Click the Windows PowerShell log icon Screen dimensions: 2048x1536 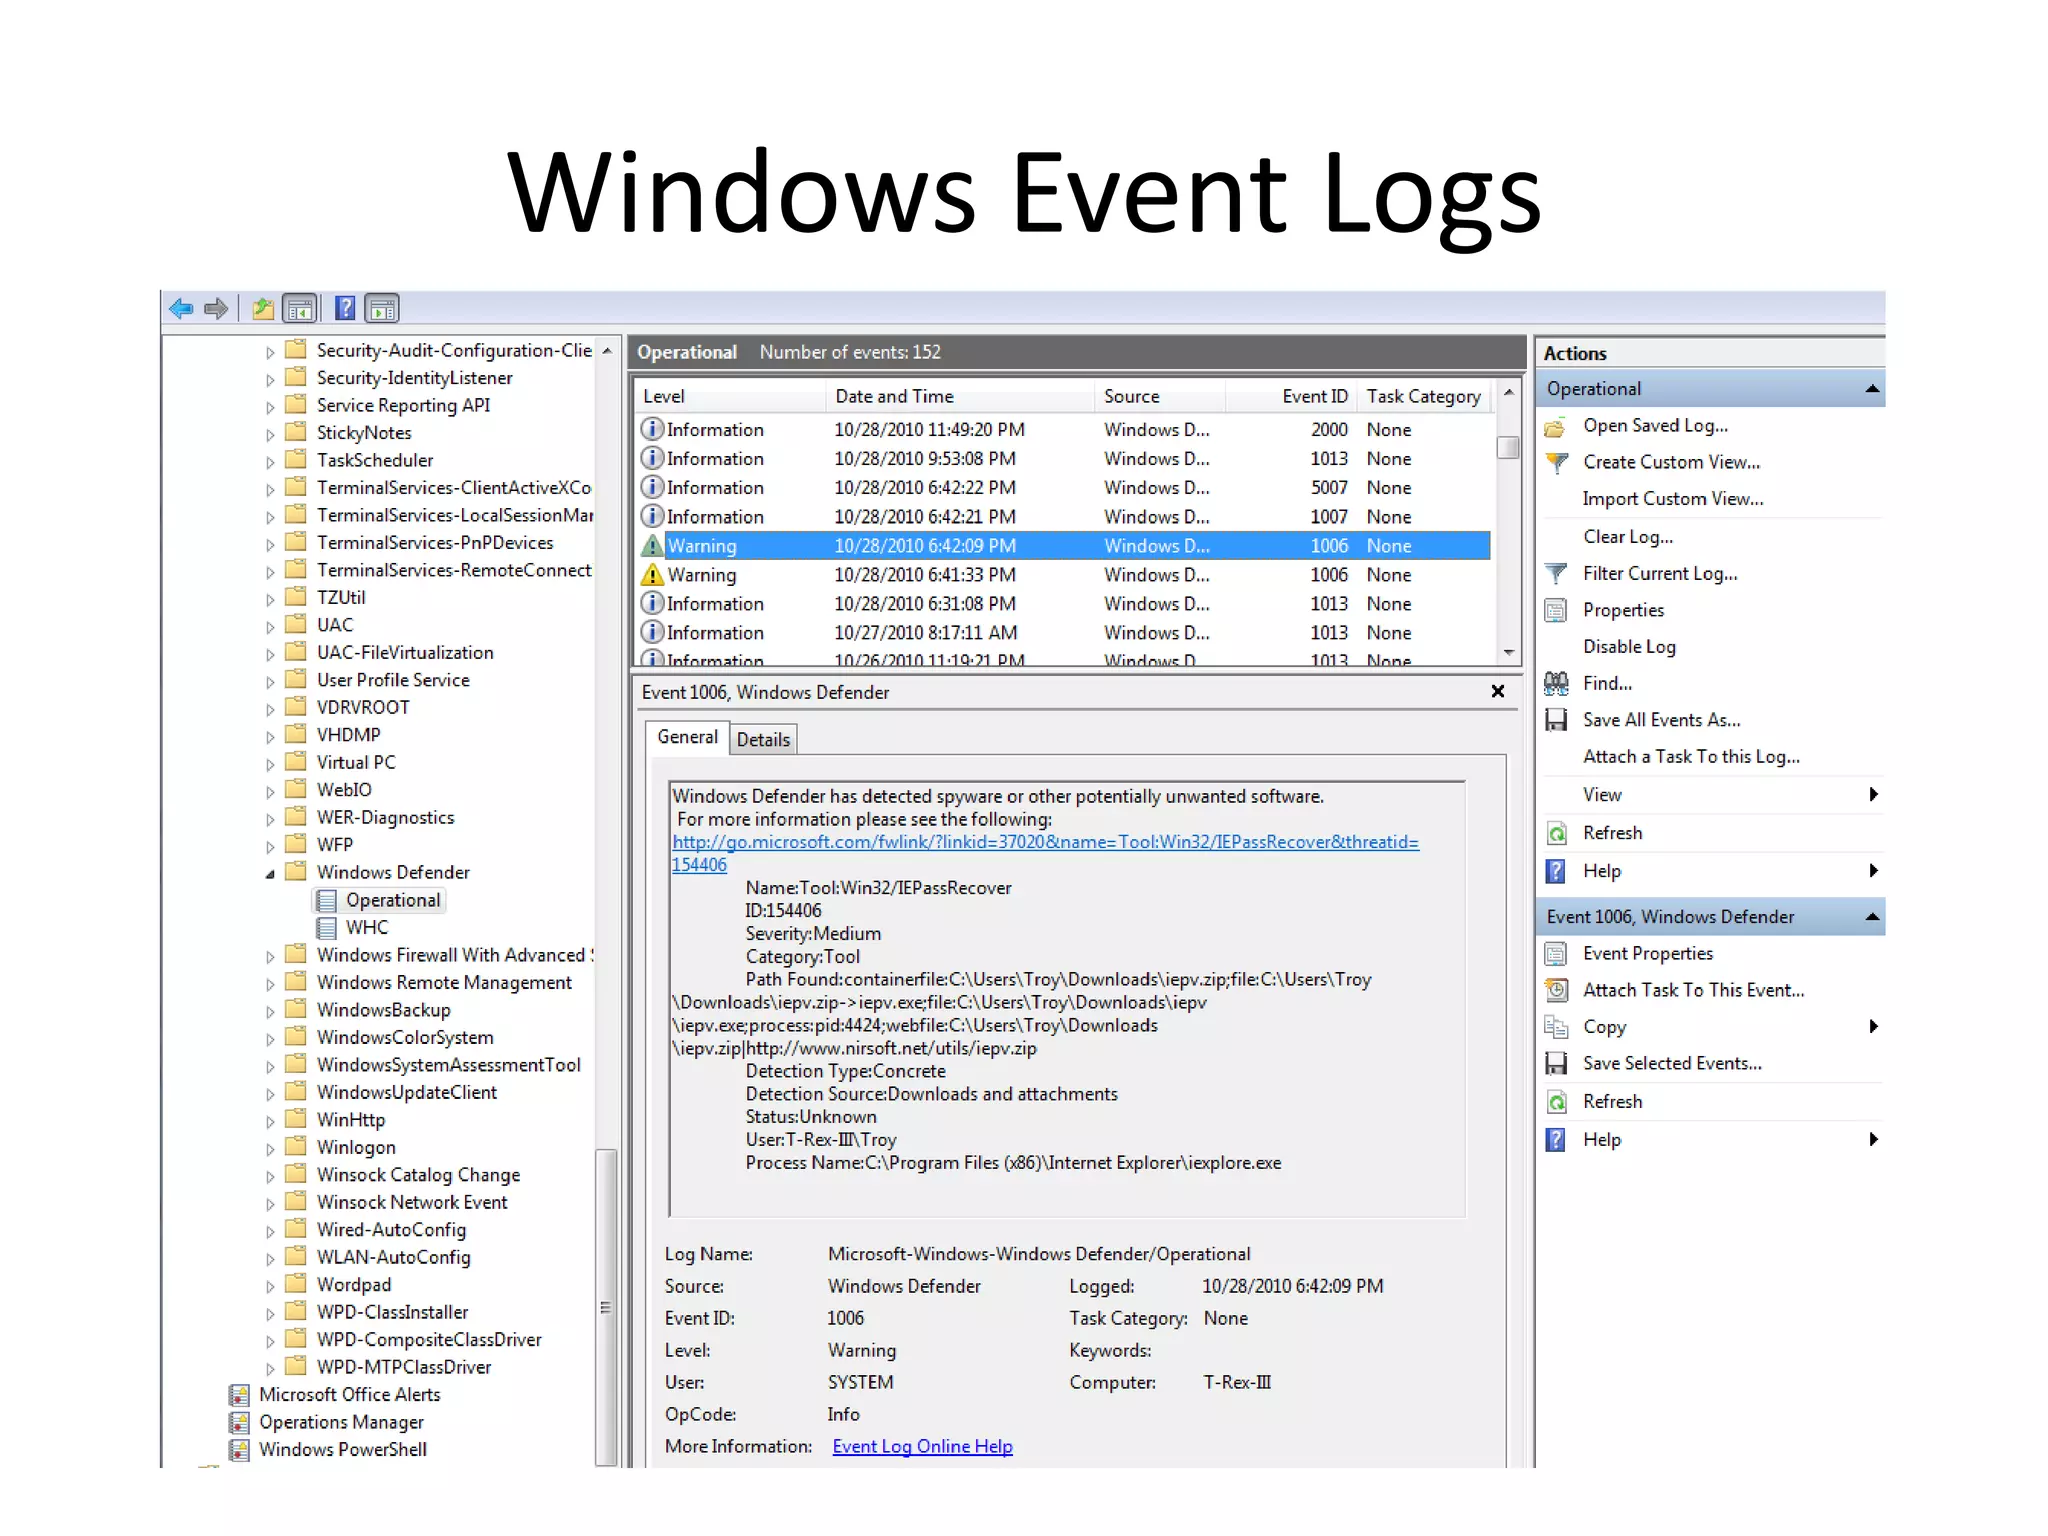point(239,1450)
